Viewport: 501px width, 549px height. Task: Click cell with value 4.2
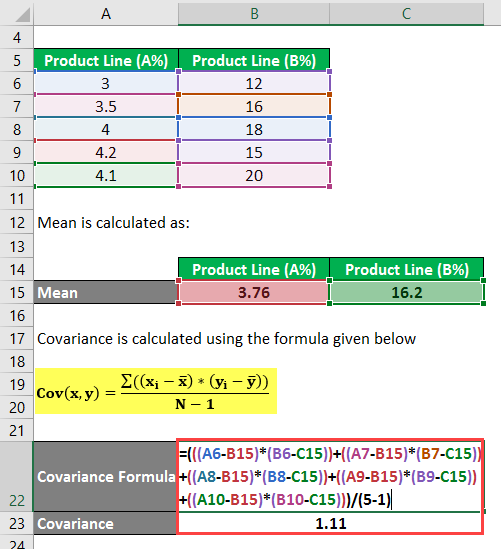(x=106, y=153)
